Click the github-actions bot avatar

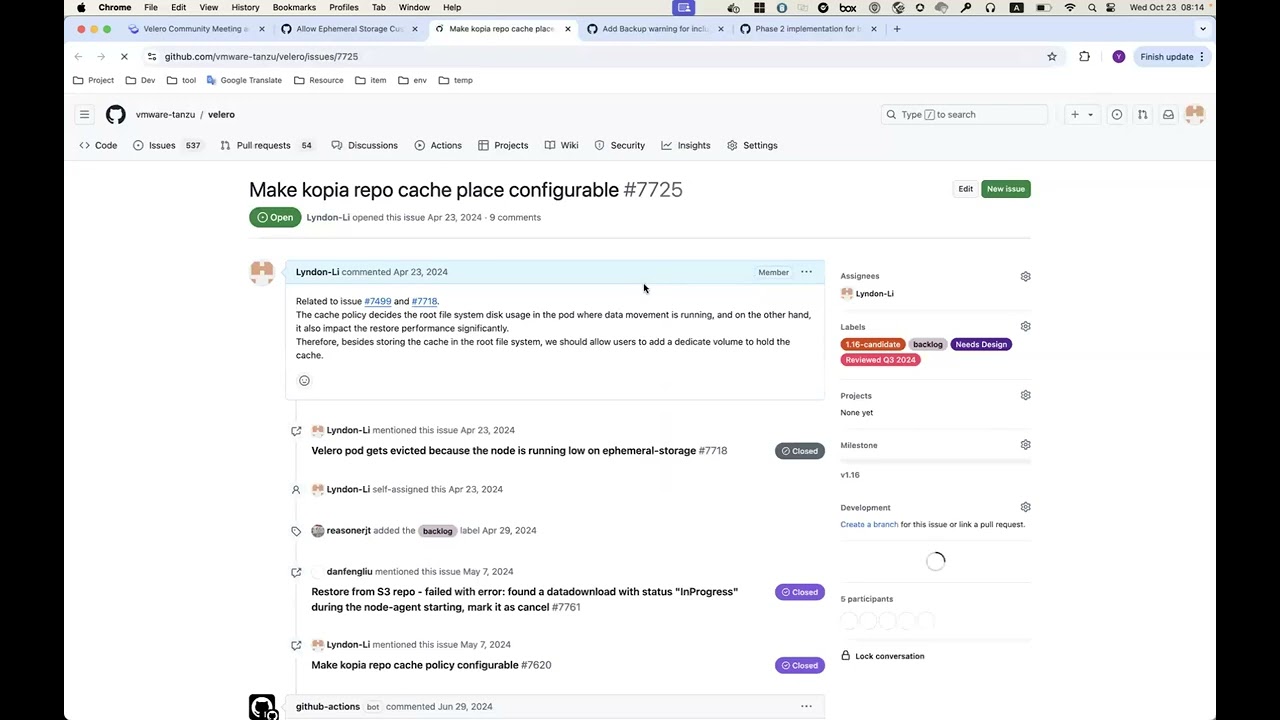tap(262, 707)
